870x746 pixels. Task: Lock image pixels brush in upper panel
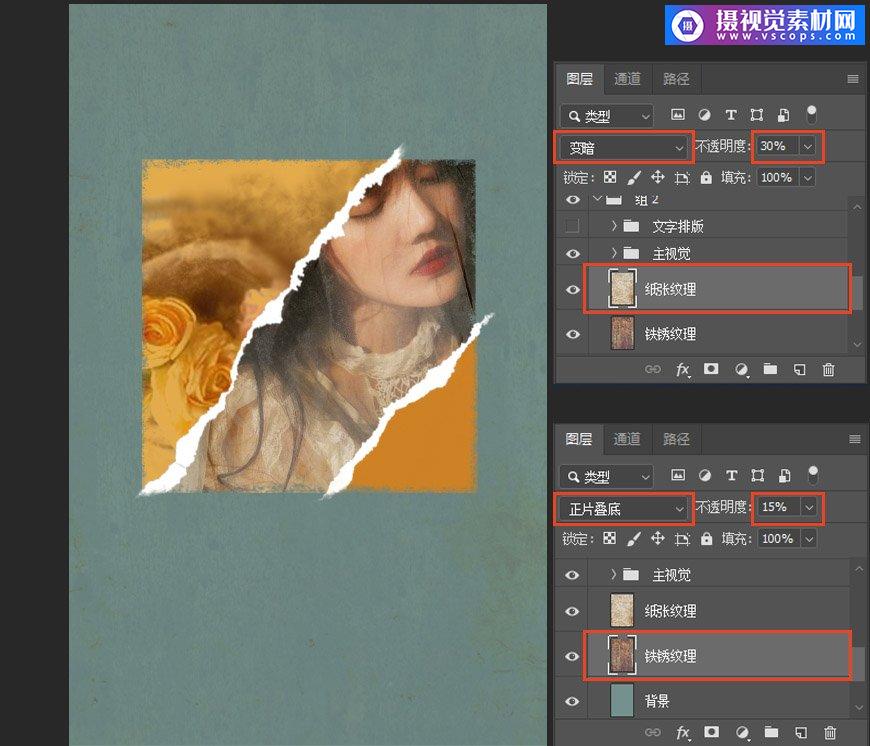click(x=634, y=177)
